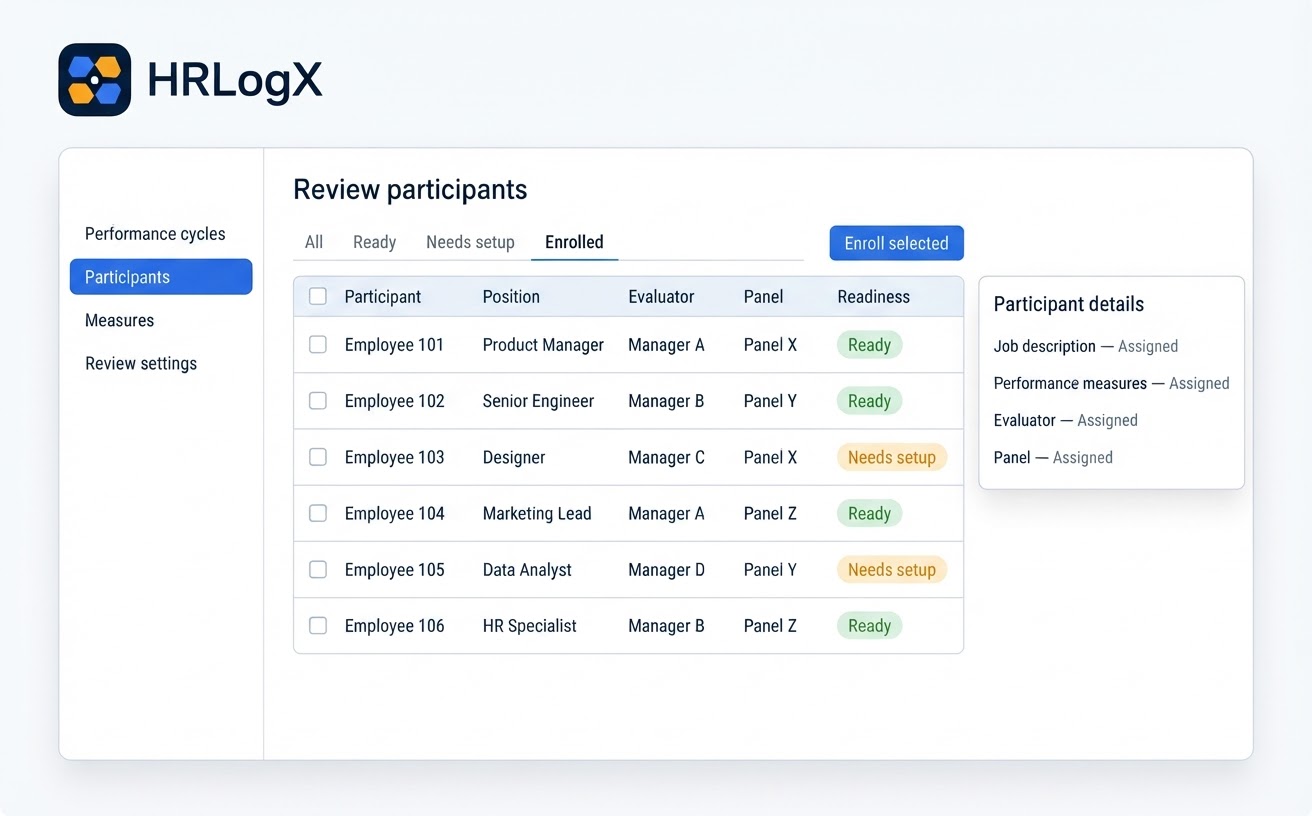Click the Participant details heading
The width and height of the screenshot is (1312, 816).
(1068, 304)
